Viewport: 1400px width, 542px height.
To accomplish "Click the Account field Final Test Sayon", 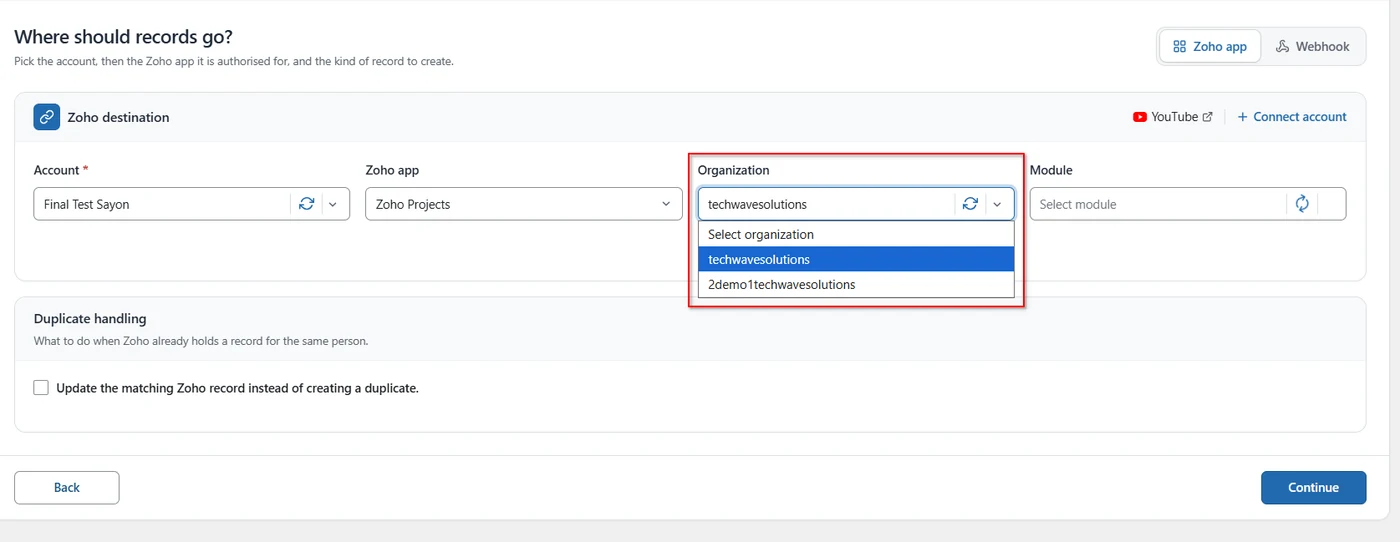I will (x=192, y=204).
